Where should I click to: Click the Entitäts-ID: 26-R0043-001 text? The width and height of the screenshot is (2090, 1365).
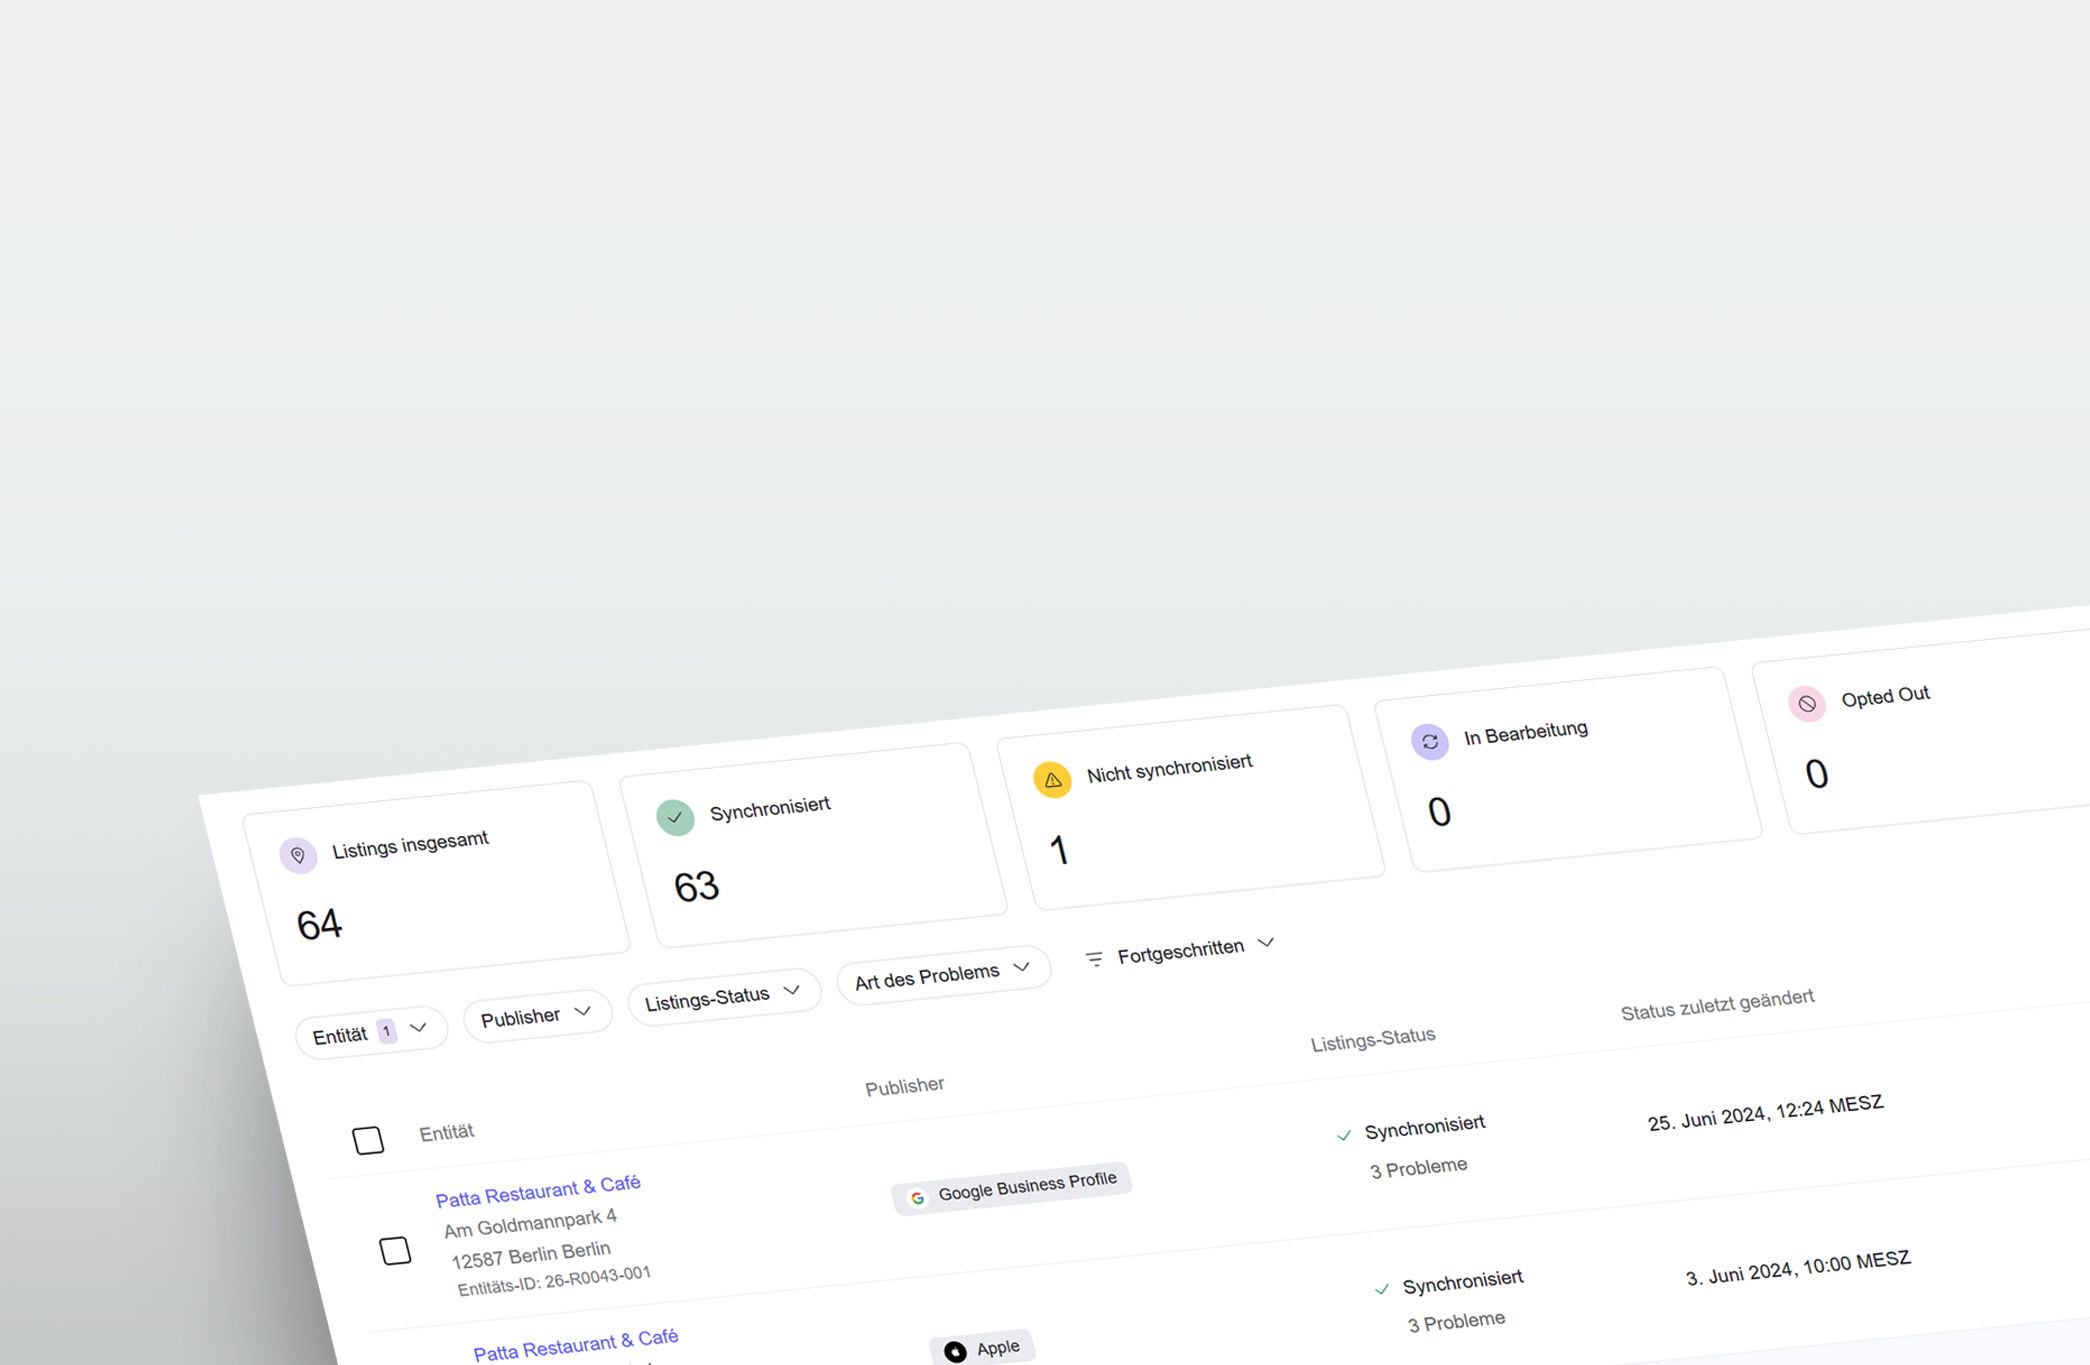554,1281
